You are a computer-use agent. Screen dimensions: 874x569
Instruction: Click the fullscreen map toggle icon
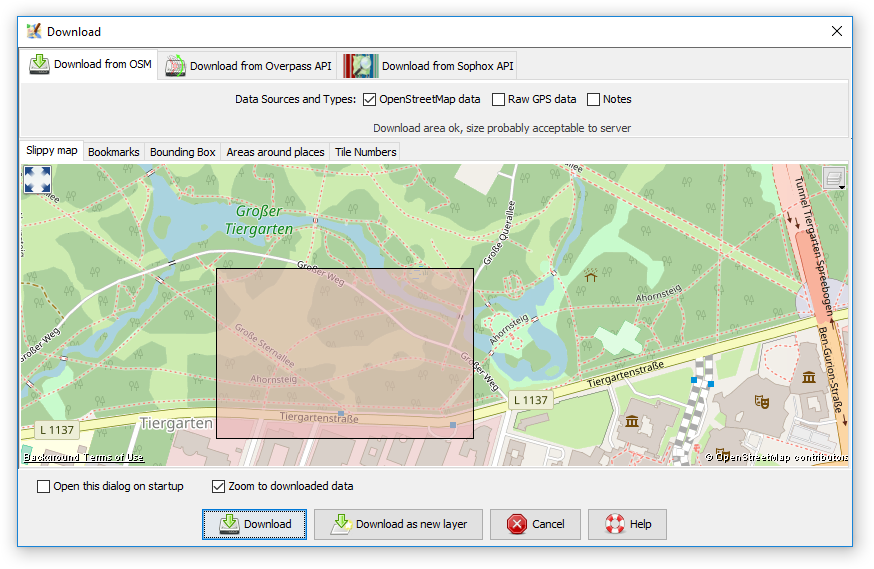[37, 180]
